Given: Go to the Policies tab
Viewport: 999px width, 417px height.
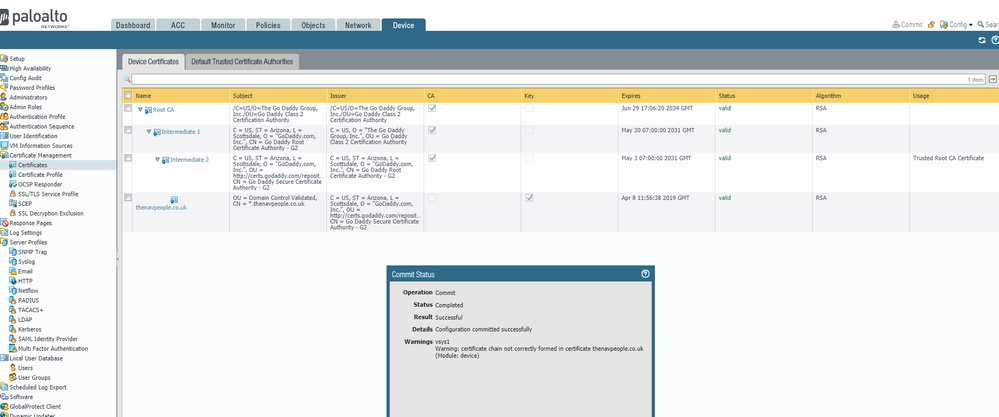Looking at the screenshot, I should (x=268, y=25).
